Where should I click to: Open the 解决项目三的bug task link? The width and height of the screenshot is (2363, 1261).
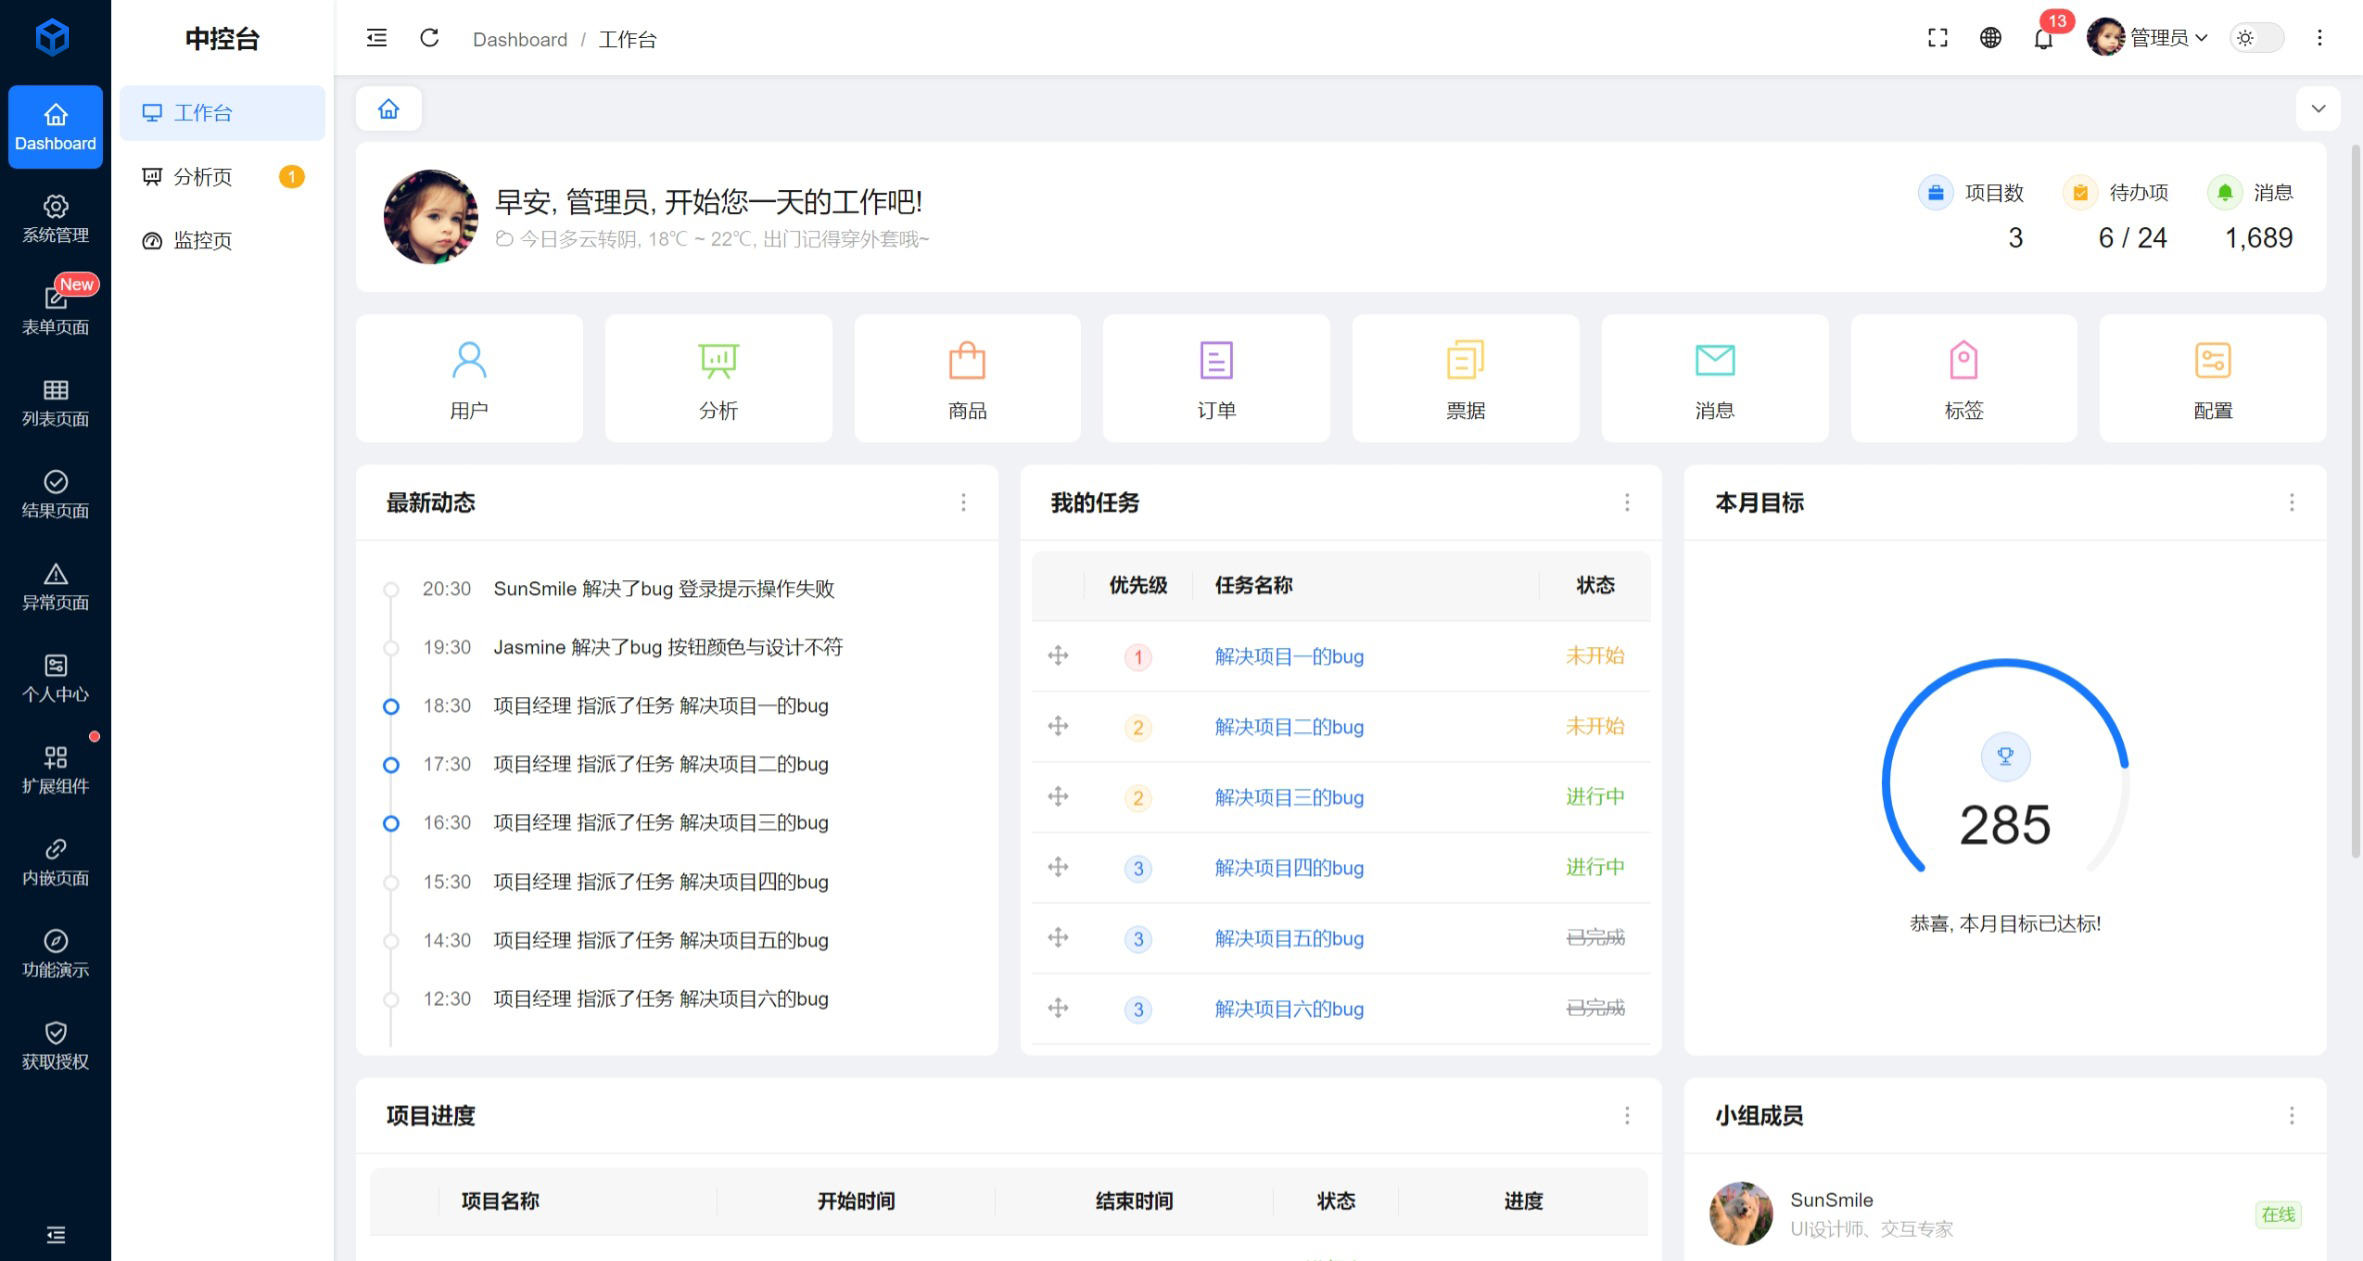1289,797
